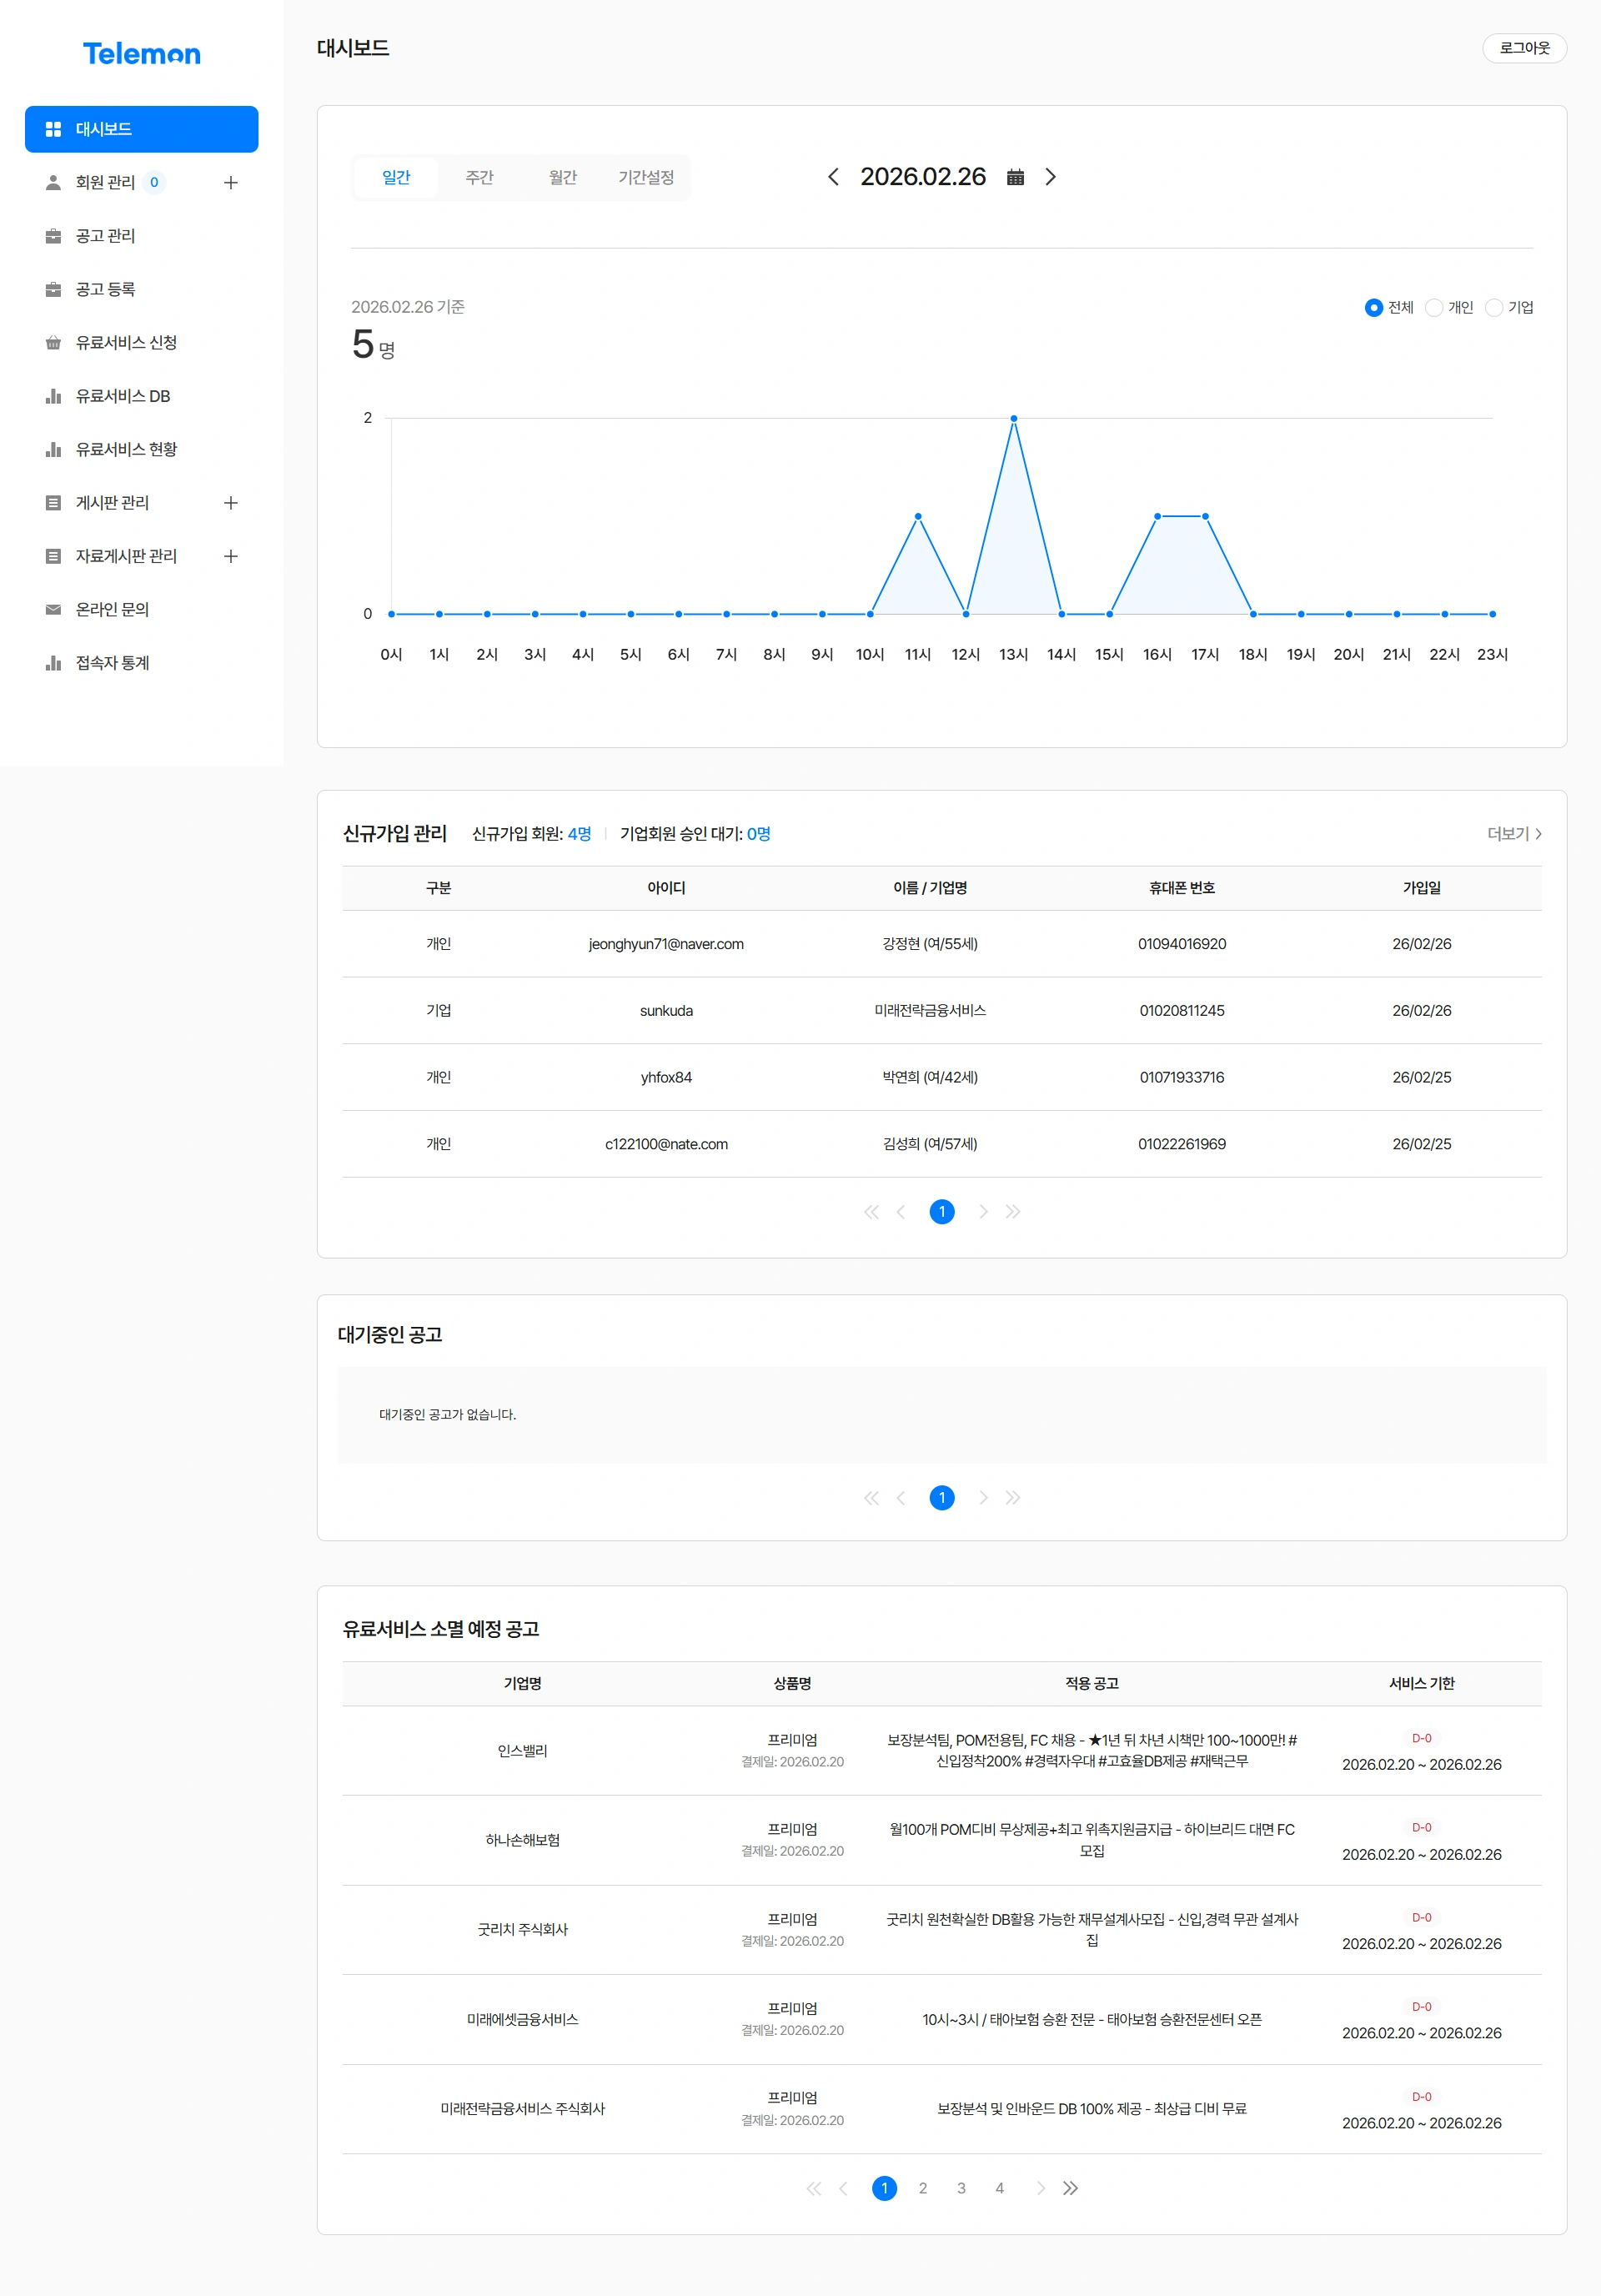The height and width of the screenshot is (2296, 1601).
Task: Click the Telemon logo
Action: tap(141, 54)
